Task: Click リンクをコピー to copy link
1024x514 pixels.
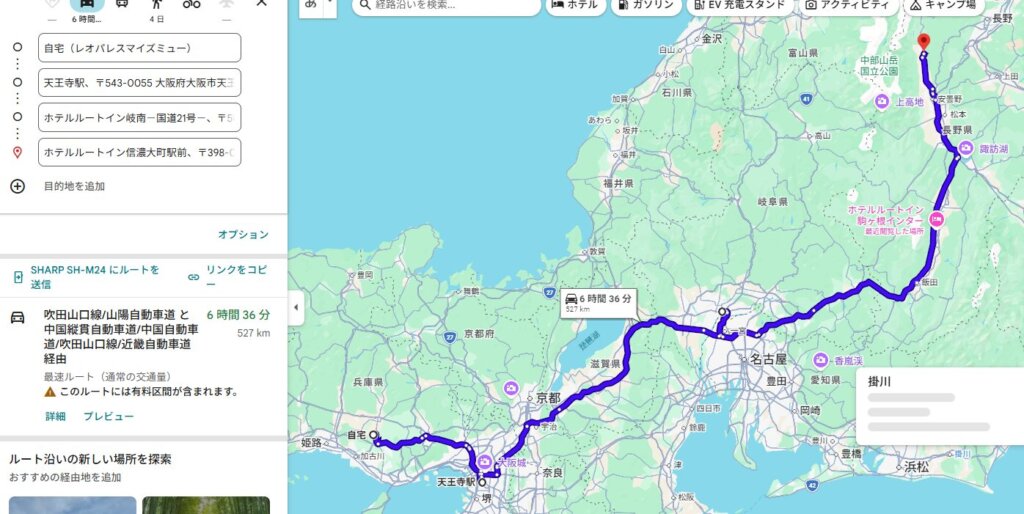Action: pyautogui.click(x=229, y=277)
